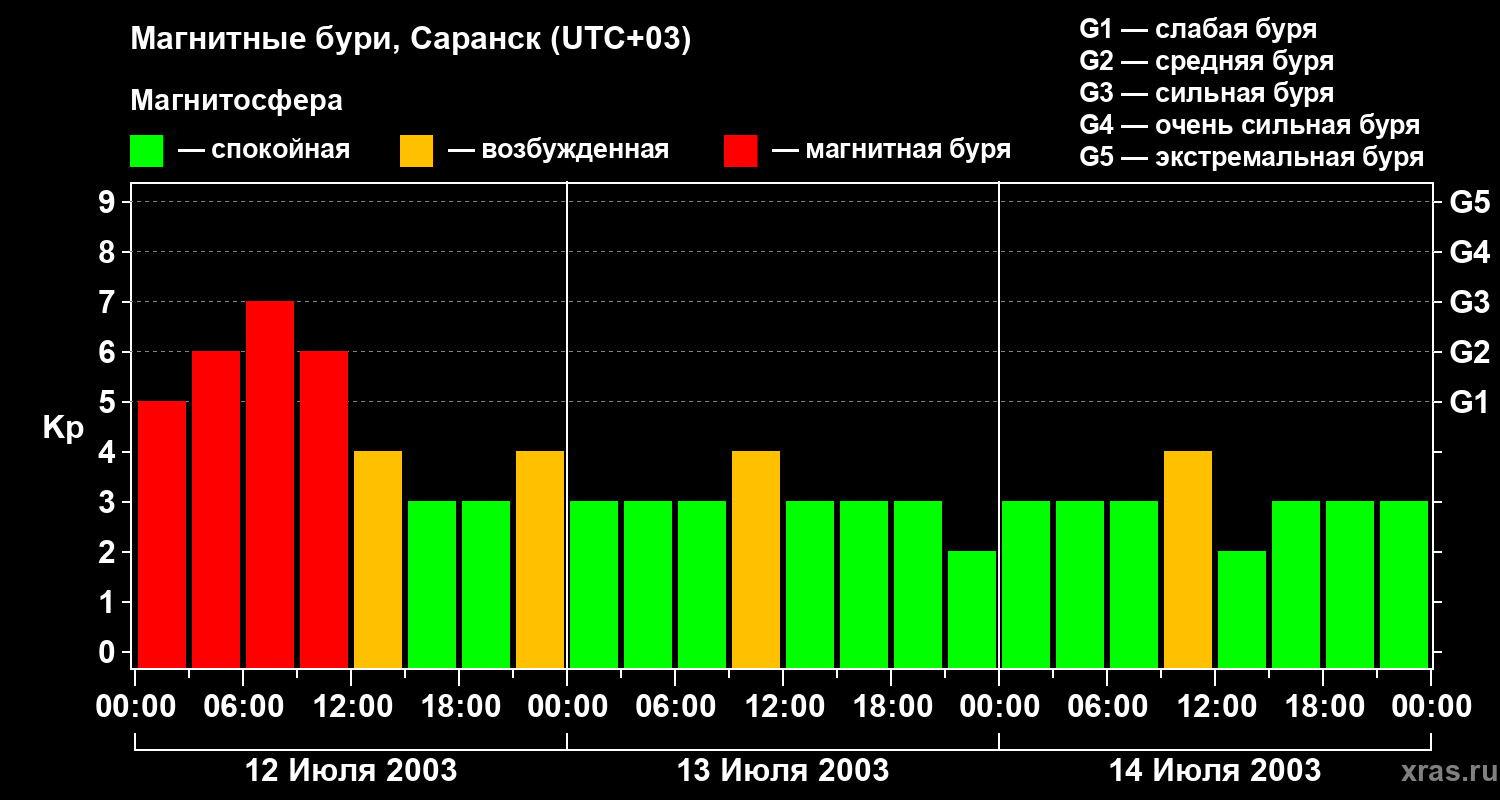The width and height of the screenshot is (1500, 800).
Task: Click the '06:00' tick label above 12 Июля
Action: pos(243,707)
